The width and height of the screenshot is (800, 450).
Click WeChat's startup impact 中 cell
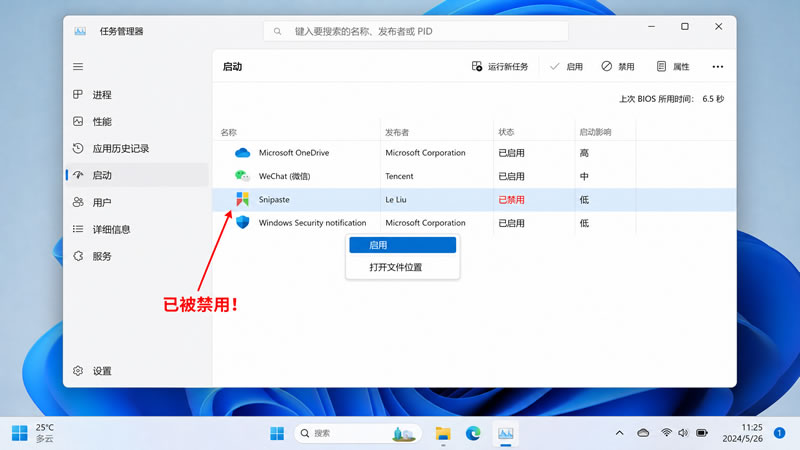pyautogui.click(x=584, y=176)
